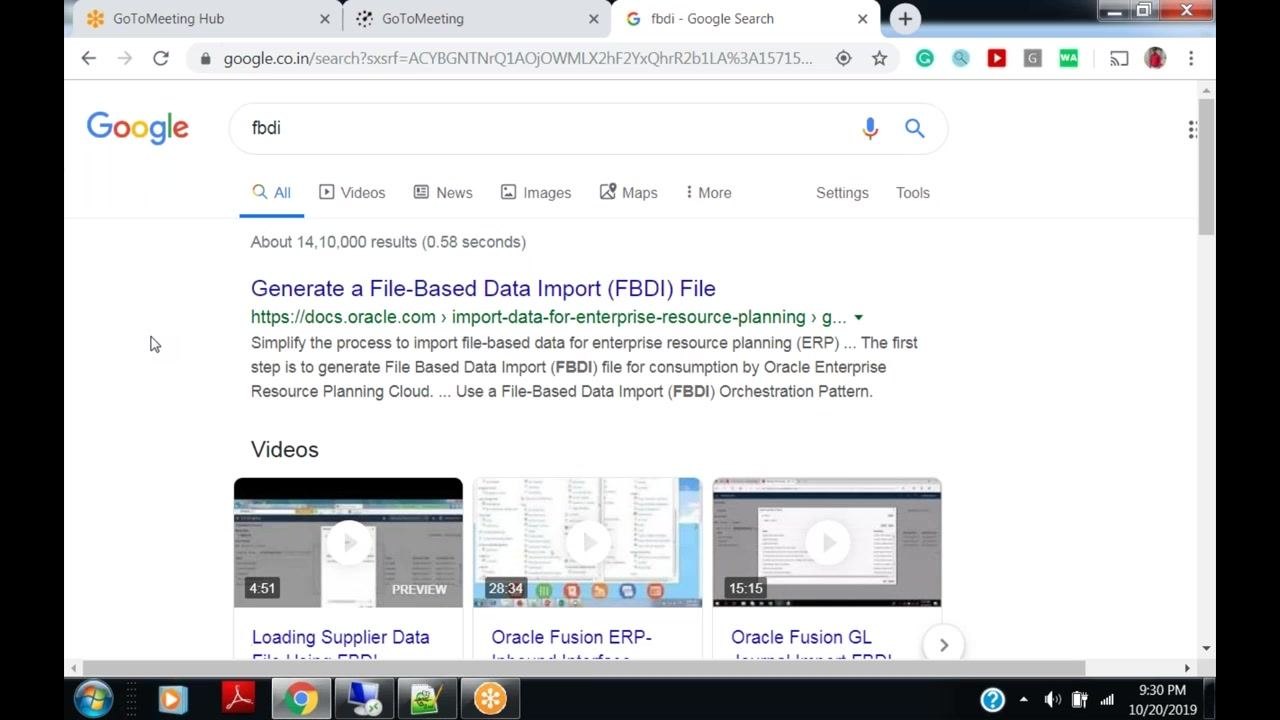The width and height of the screenshot is (1280, 720).
Task: Show hidden system tray icons
Action: (1023, 700)
